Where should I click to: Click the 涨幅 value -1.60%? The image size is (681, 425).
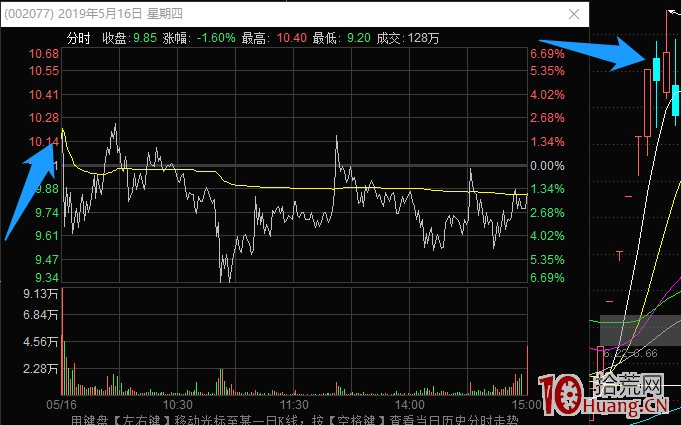216,38
